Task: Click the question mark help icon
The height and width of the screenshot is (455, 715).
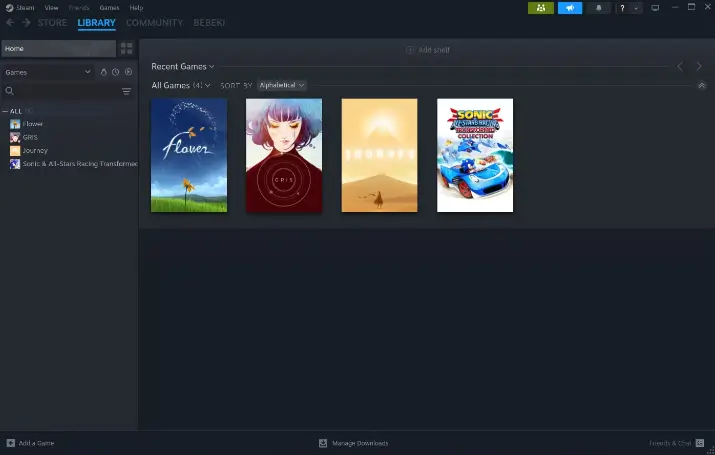Action: pyautogui.click(x=622, y=8)
